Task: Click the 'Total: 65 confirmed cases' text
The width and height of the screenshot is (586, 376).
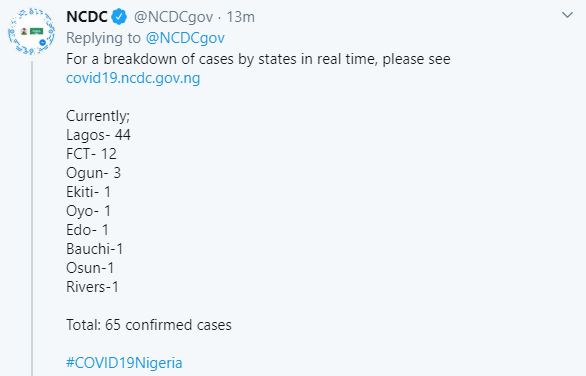Action: point(149,325)
